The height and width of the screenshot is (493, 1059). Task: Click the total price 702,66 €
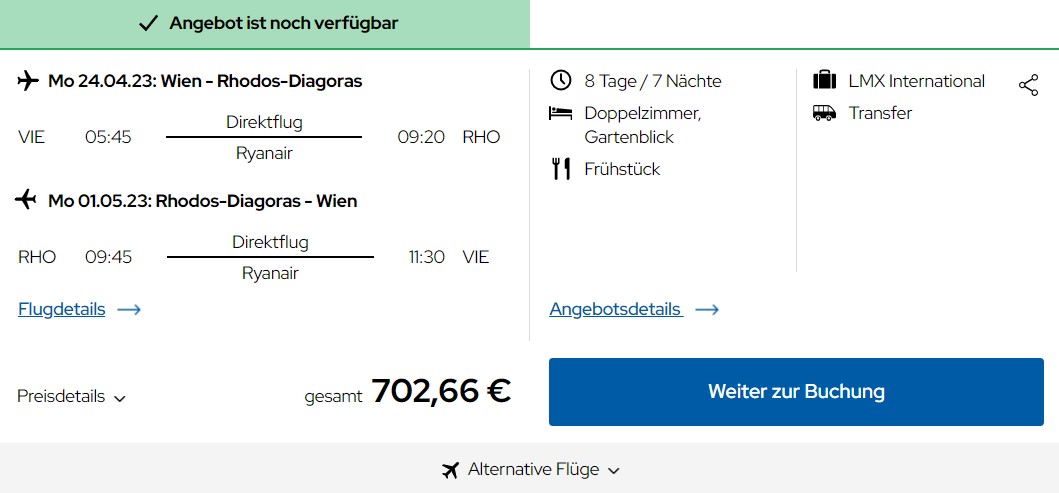(x=441, y=390)
